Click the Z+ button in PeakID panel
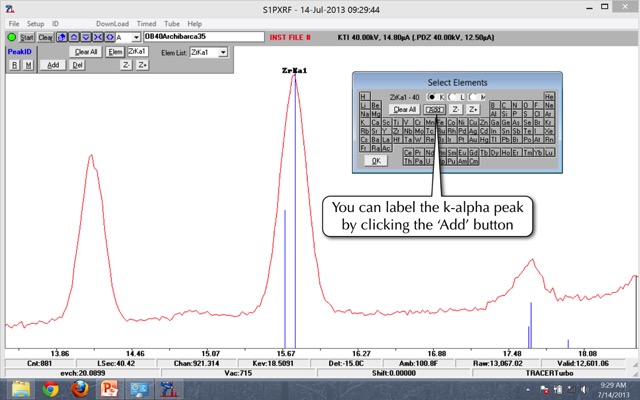640x400 pixels. (142, 64)
